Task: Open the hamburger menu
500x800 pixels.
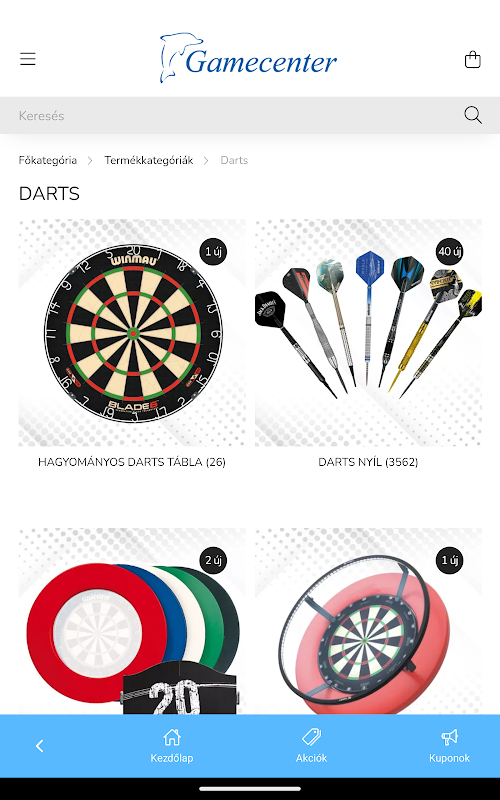Action: coord(28,59)
